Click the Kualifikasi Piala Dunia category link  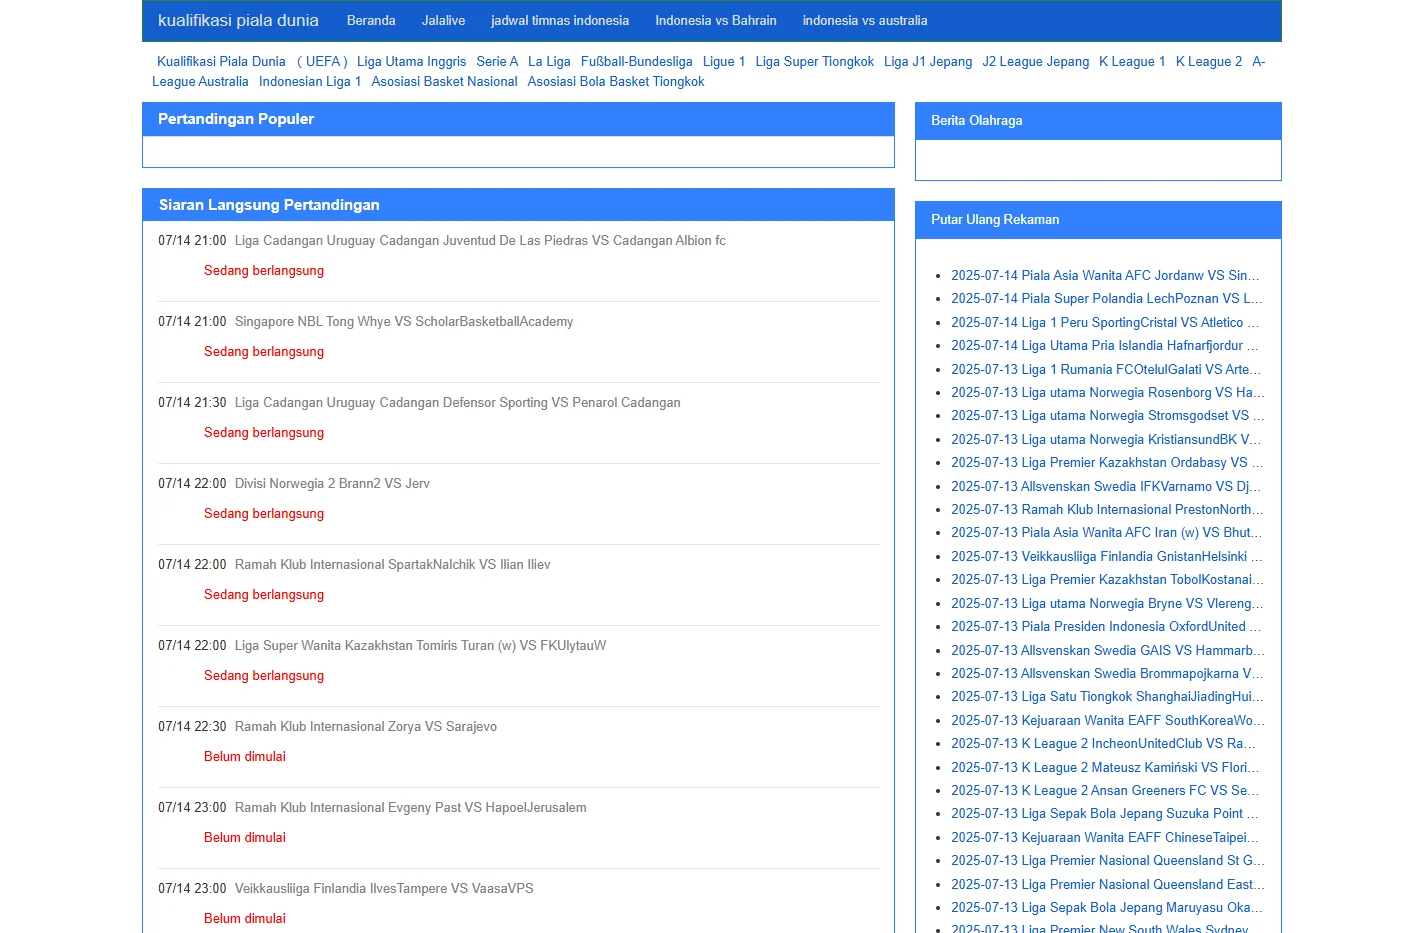tap(221, 61)
